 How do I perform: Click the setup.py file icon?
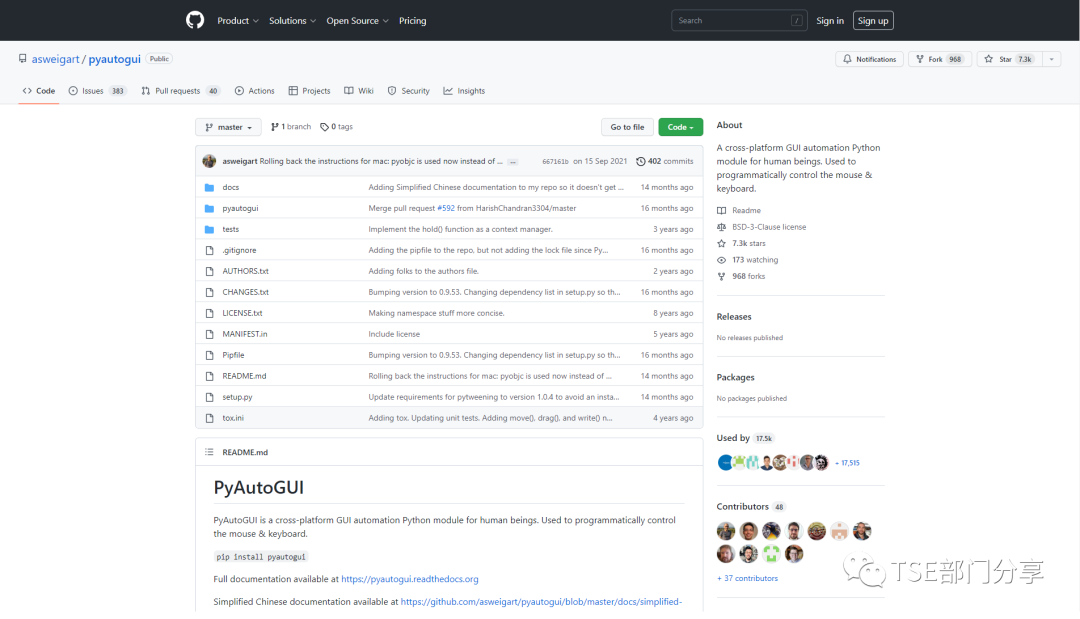click(209, 397)
